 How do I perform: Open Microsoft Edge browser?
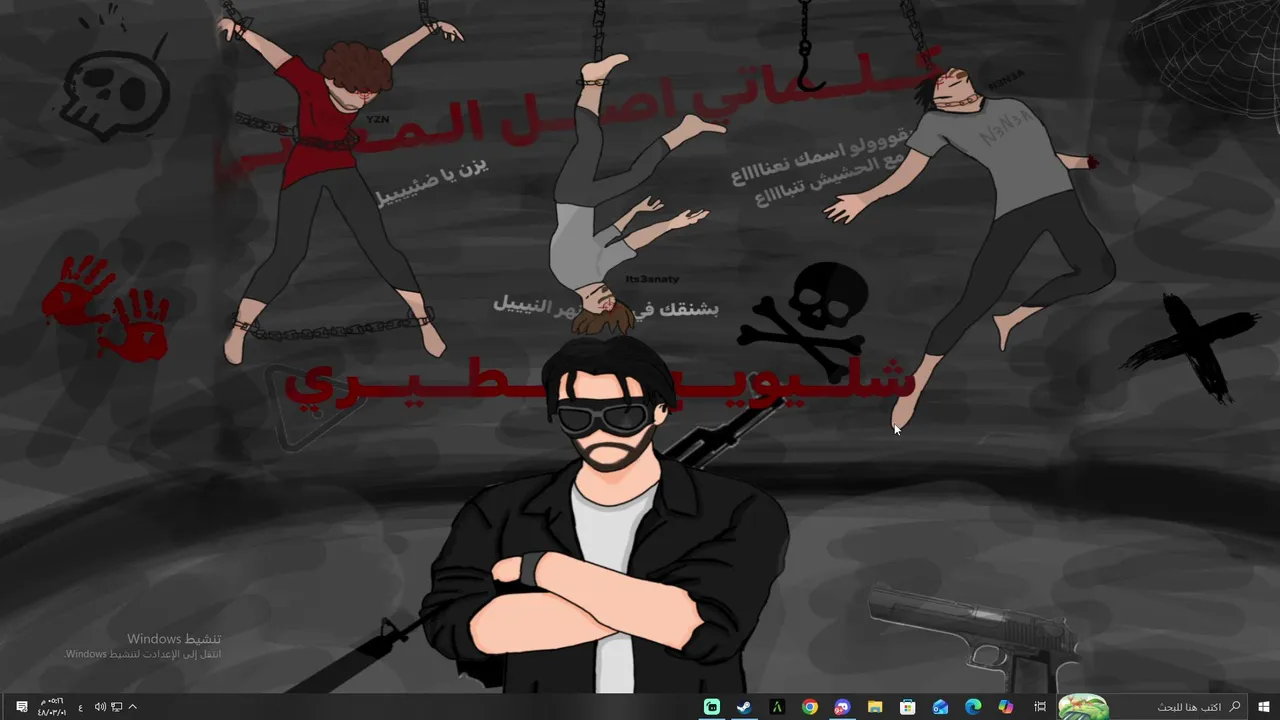[973, 707]
